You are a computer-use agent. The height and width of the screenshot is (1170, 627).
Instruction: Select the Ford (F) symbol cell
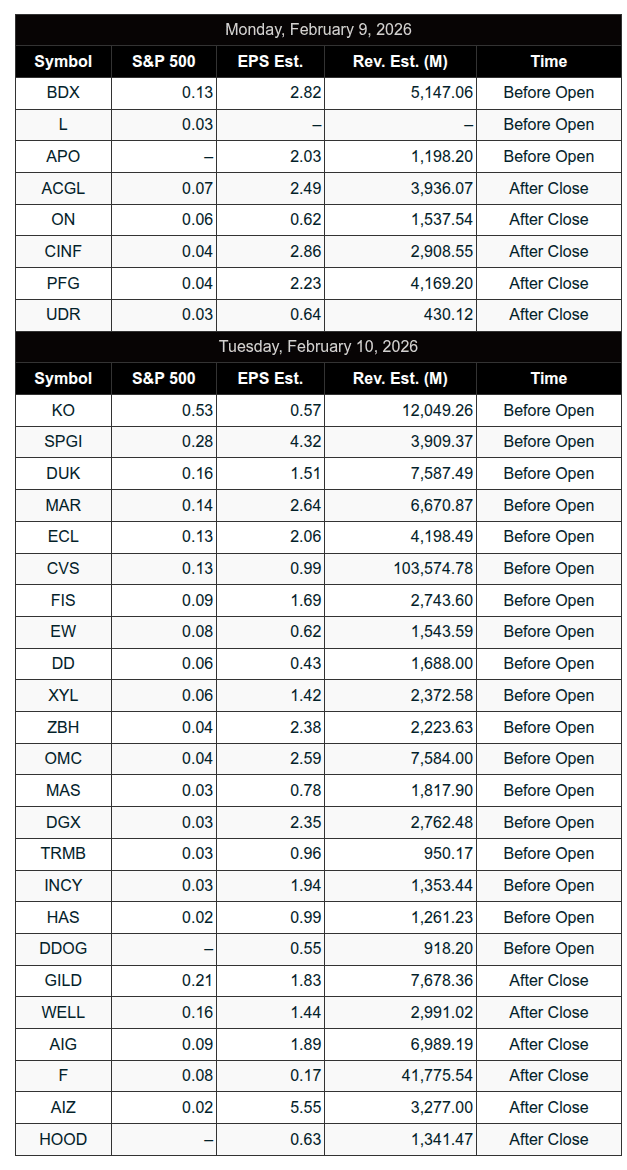tap(63, 1076)
